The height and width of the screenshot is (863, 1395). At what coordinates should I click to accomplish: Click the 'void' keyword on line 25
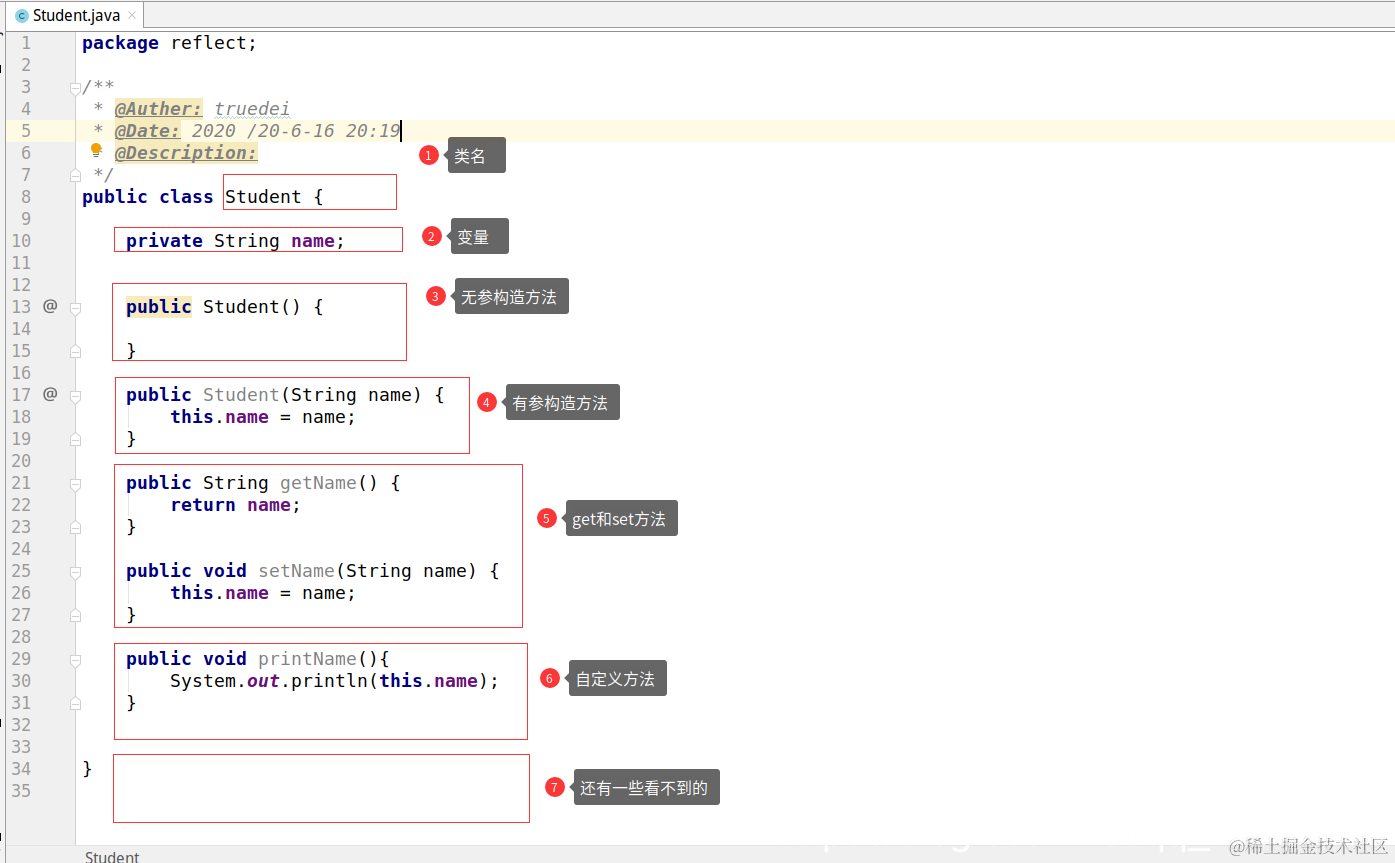(225, 571)
